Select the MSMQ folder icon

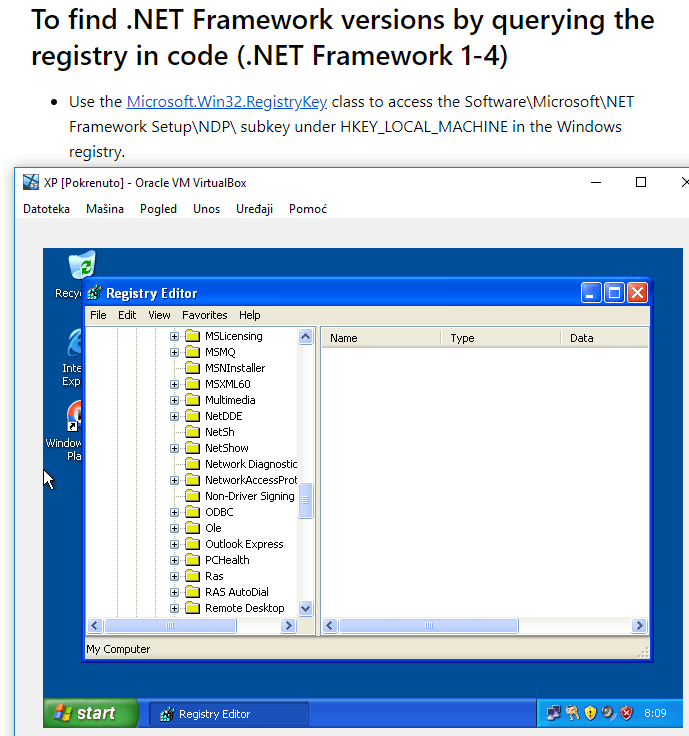192,352
